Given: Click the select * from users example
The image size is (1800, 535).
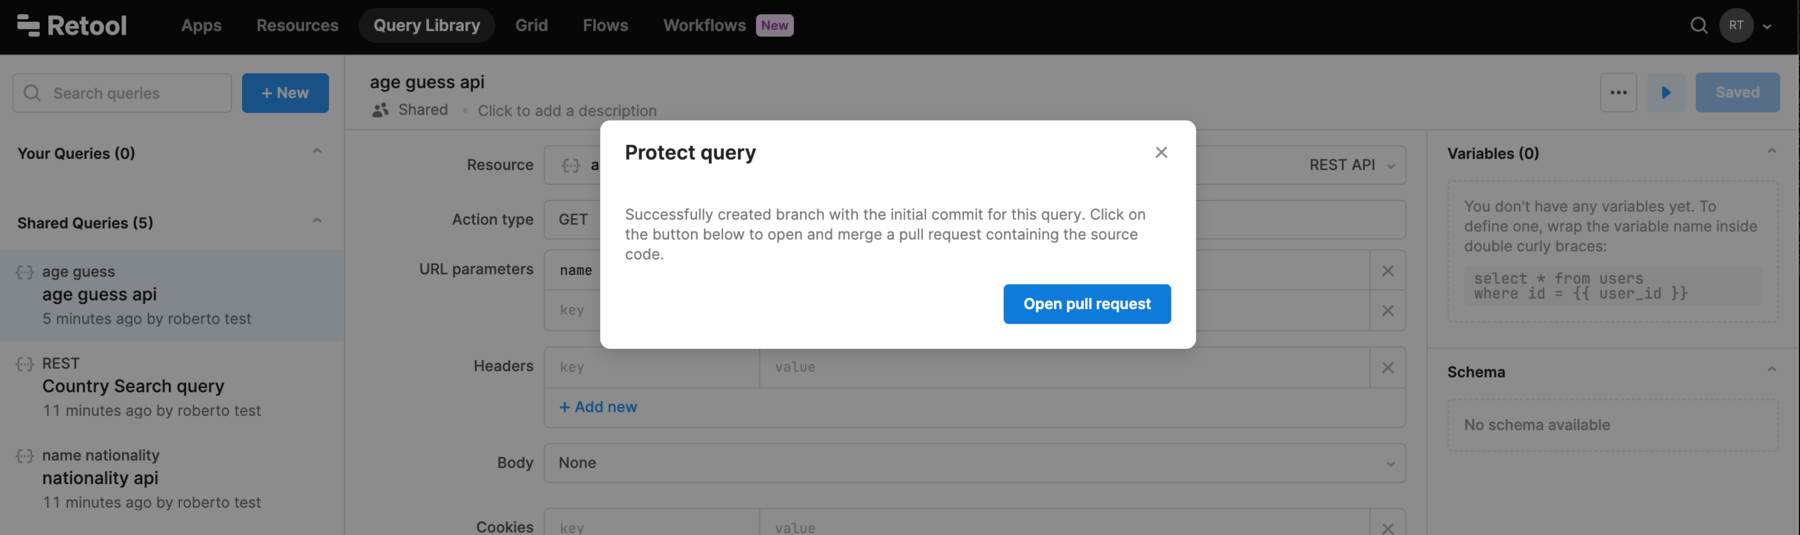Looking at the screenshot, I should pos(1613,286).
